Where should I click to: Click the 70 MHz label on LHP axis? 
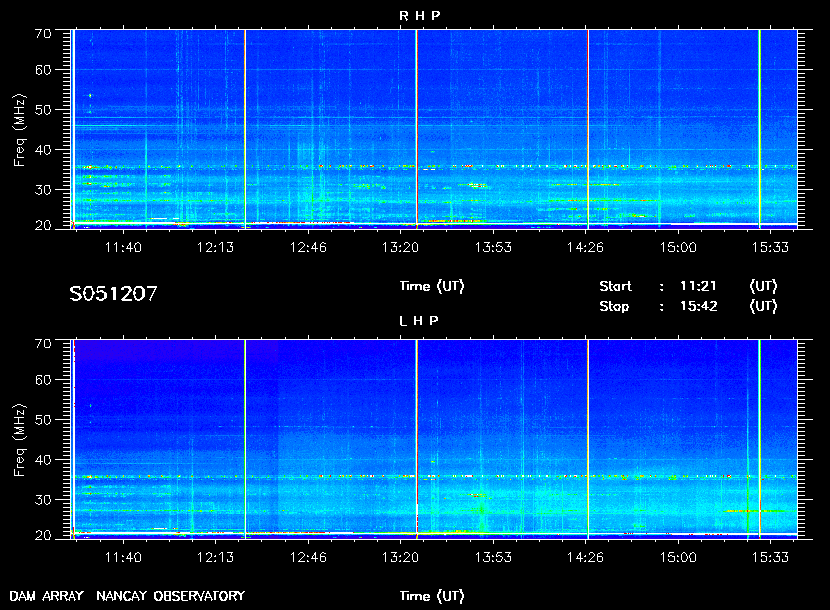[43, 343]
